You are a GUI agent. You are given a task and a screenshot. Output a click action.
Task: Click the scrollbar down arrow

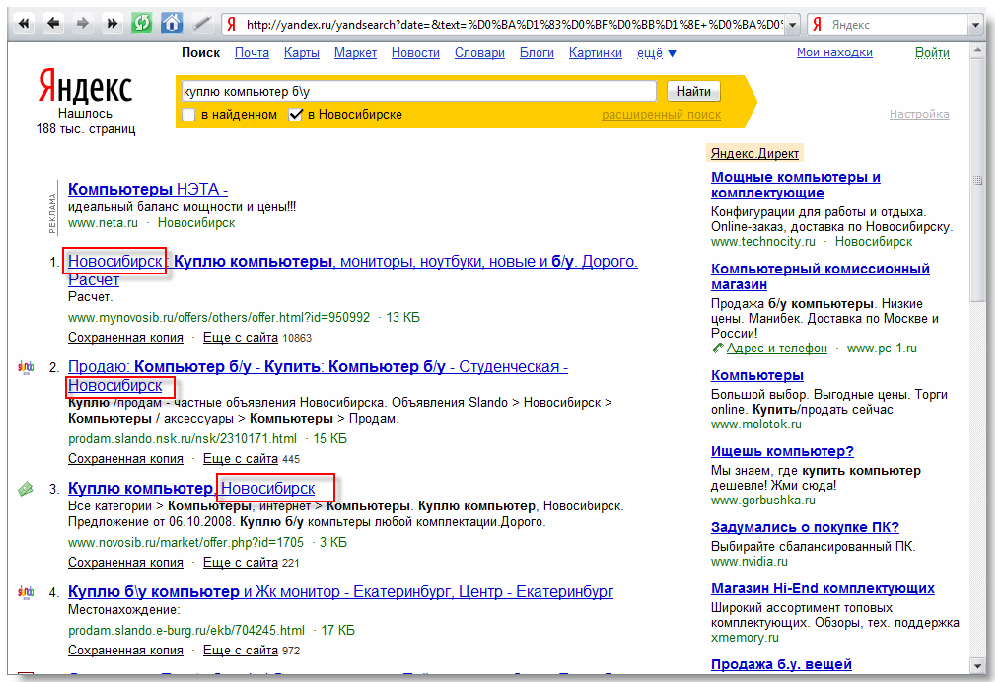tap(977, 666)
